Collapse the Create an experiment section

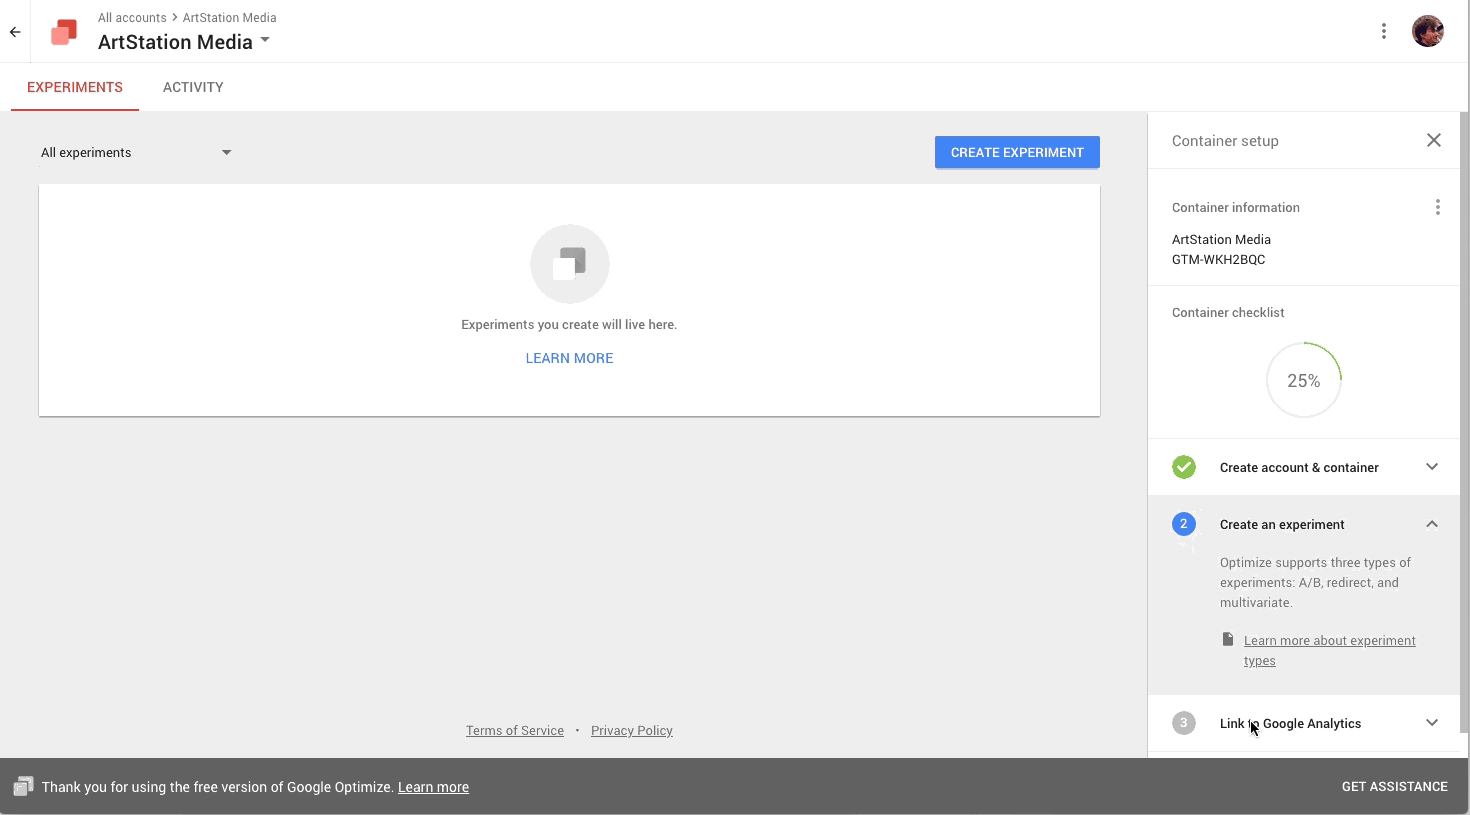[x=1432, y=524]
